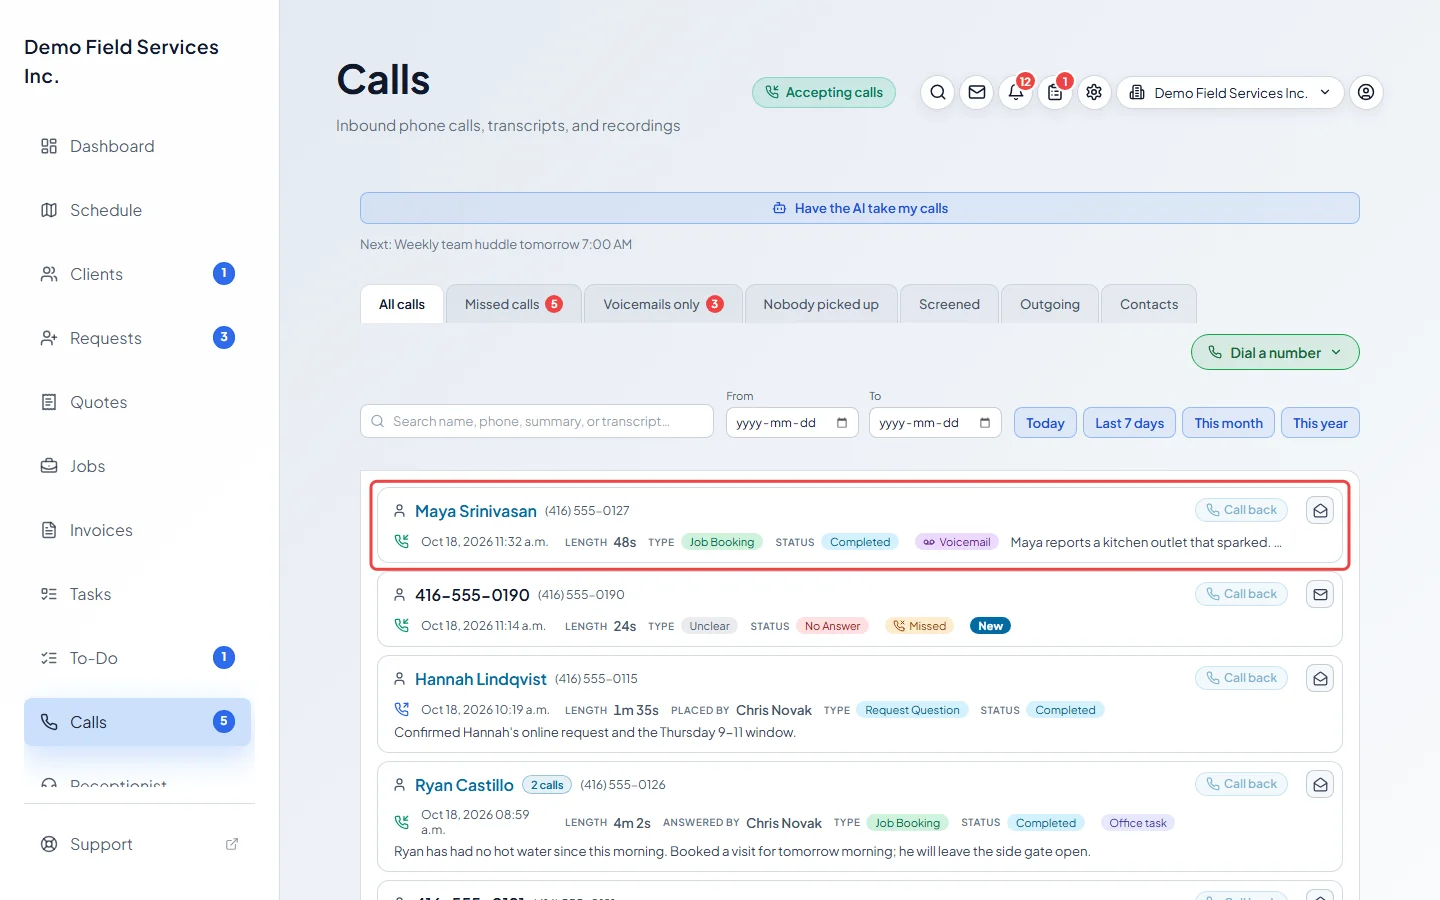Switch to the Voicemails only tab
1440x900 pixels.
click(x=663, y=304)
